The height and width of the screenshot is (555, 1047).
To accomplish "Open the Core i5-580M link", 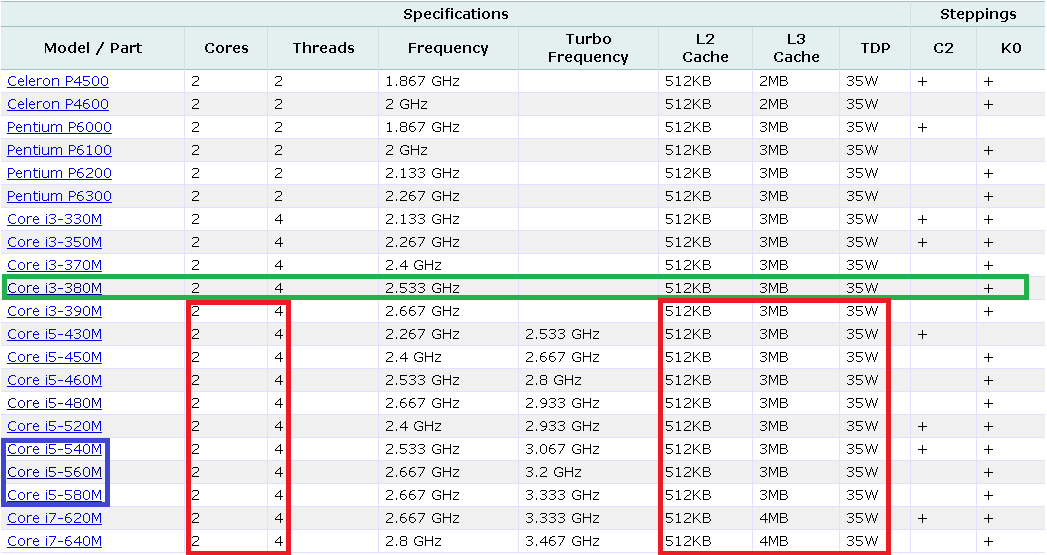I will click(54, 495).
